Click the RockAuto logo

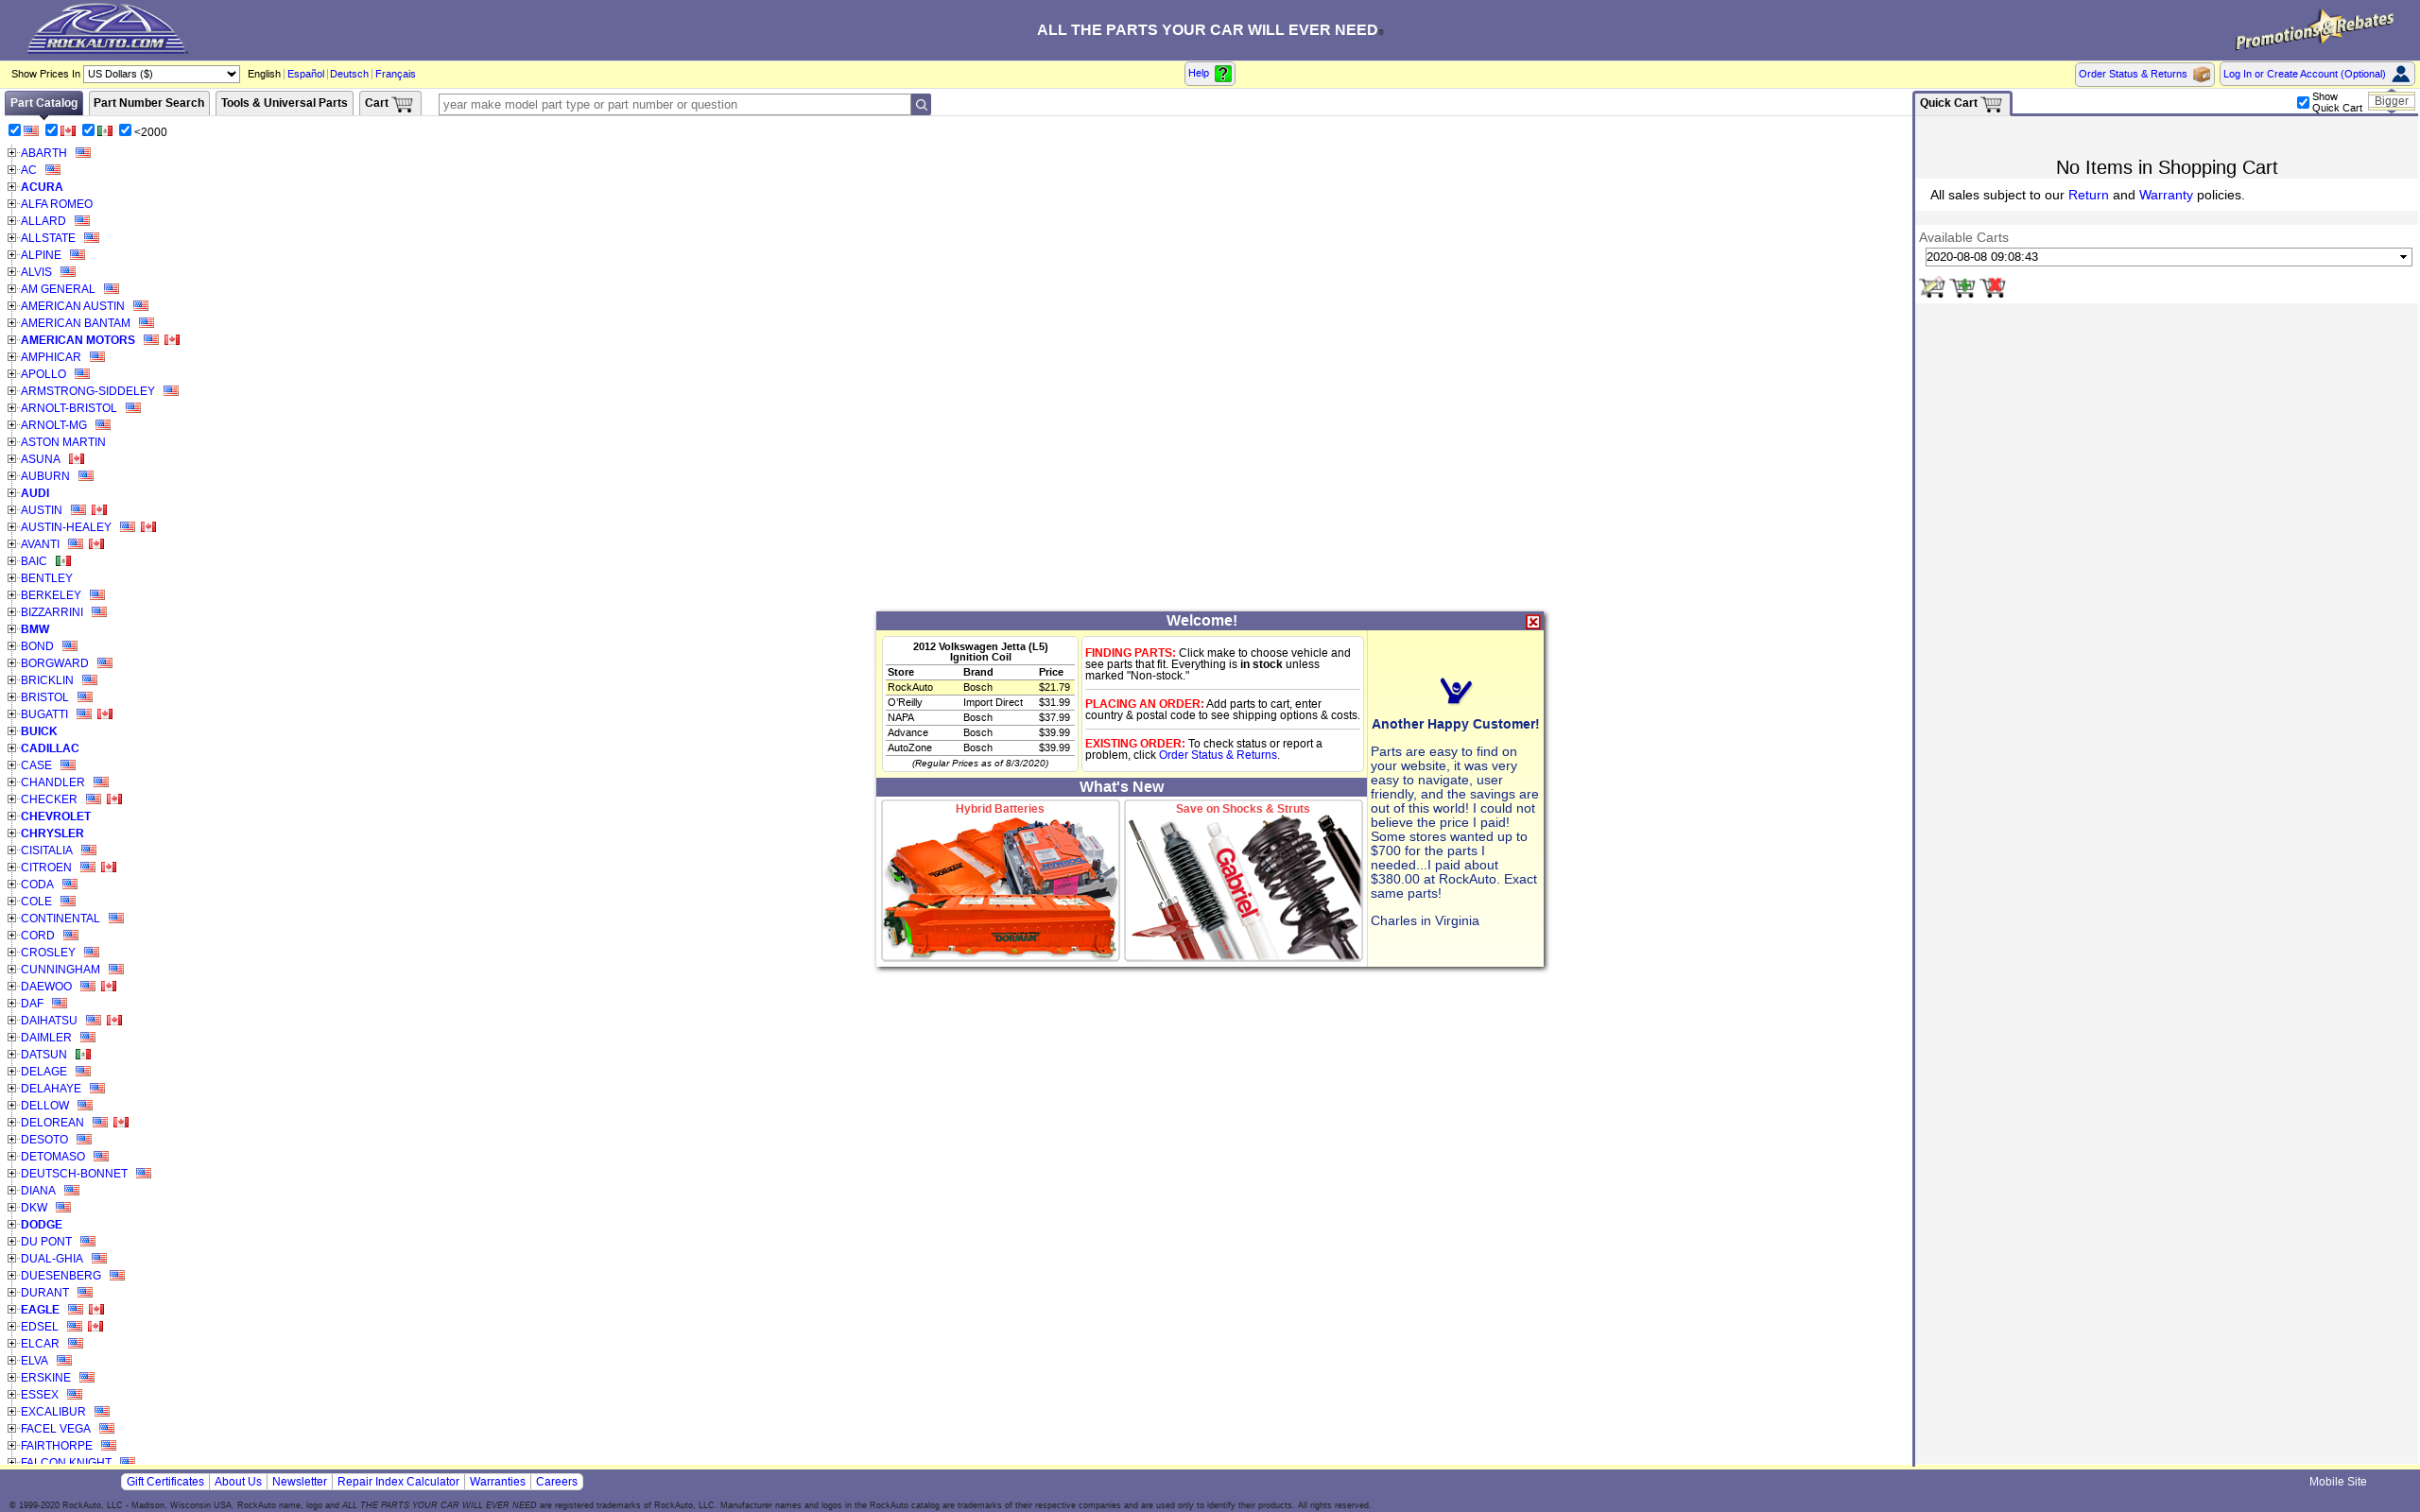[107, 28]
